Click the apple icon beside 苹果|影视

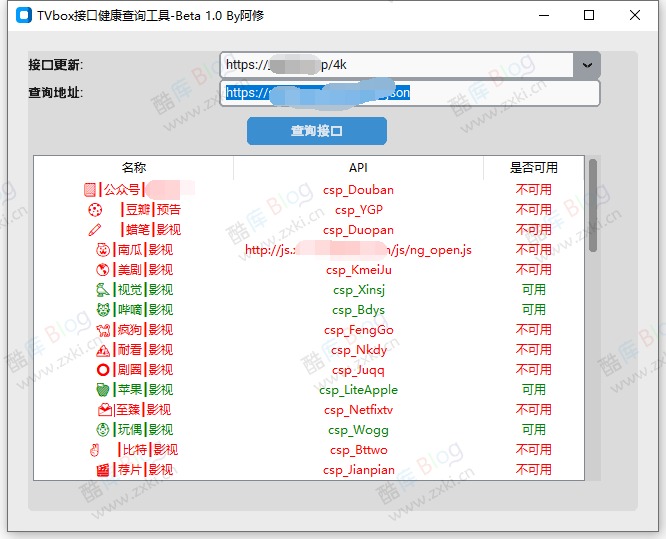103,390
